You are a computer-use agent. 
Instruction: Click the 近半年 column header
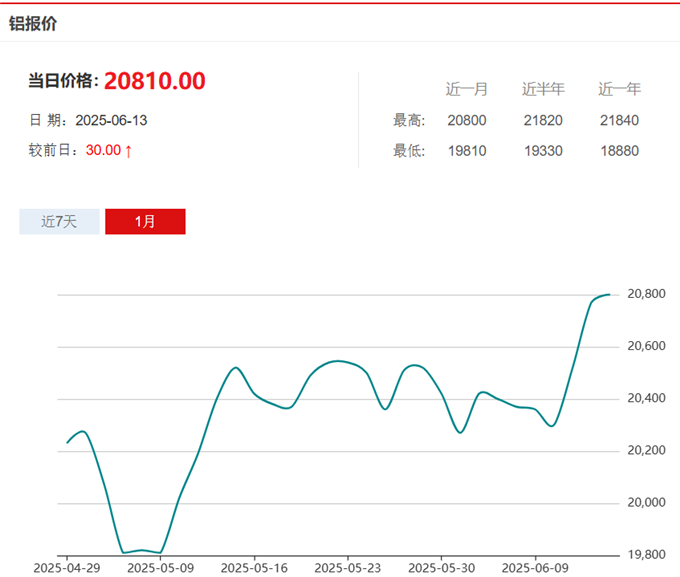pos(543,89)
